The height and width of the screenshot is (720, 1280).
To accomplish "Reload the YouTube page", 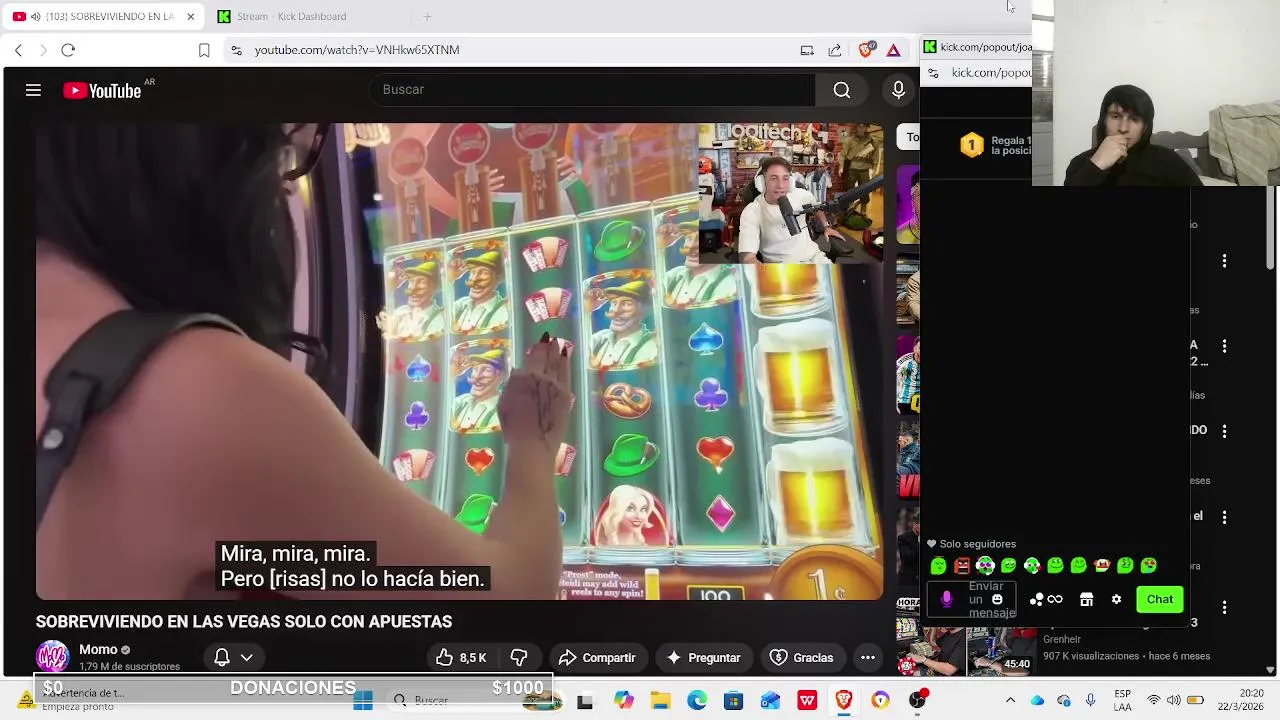I will tap(68, 50).
